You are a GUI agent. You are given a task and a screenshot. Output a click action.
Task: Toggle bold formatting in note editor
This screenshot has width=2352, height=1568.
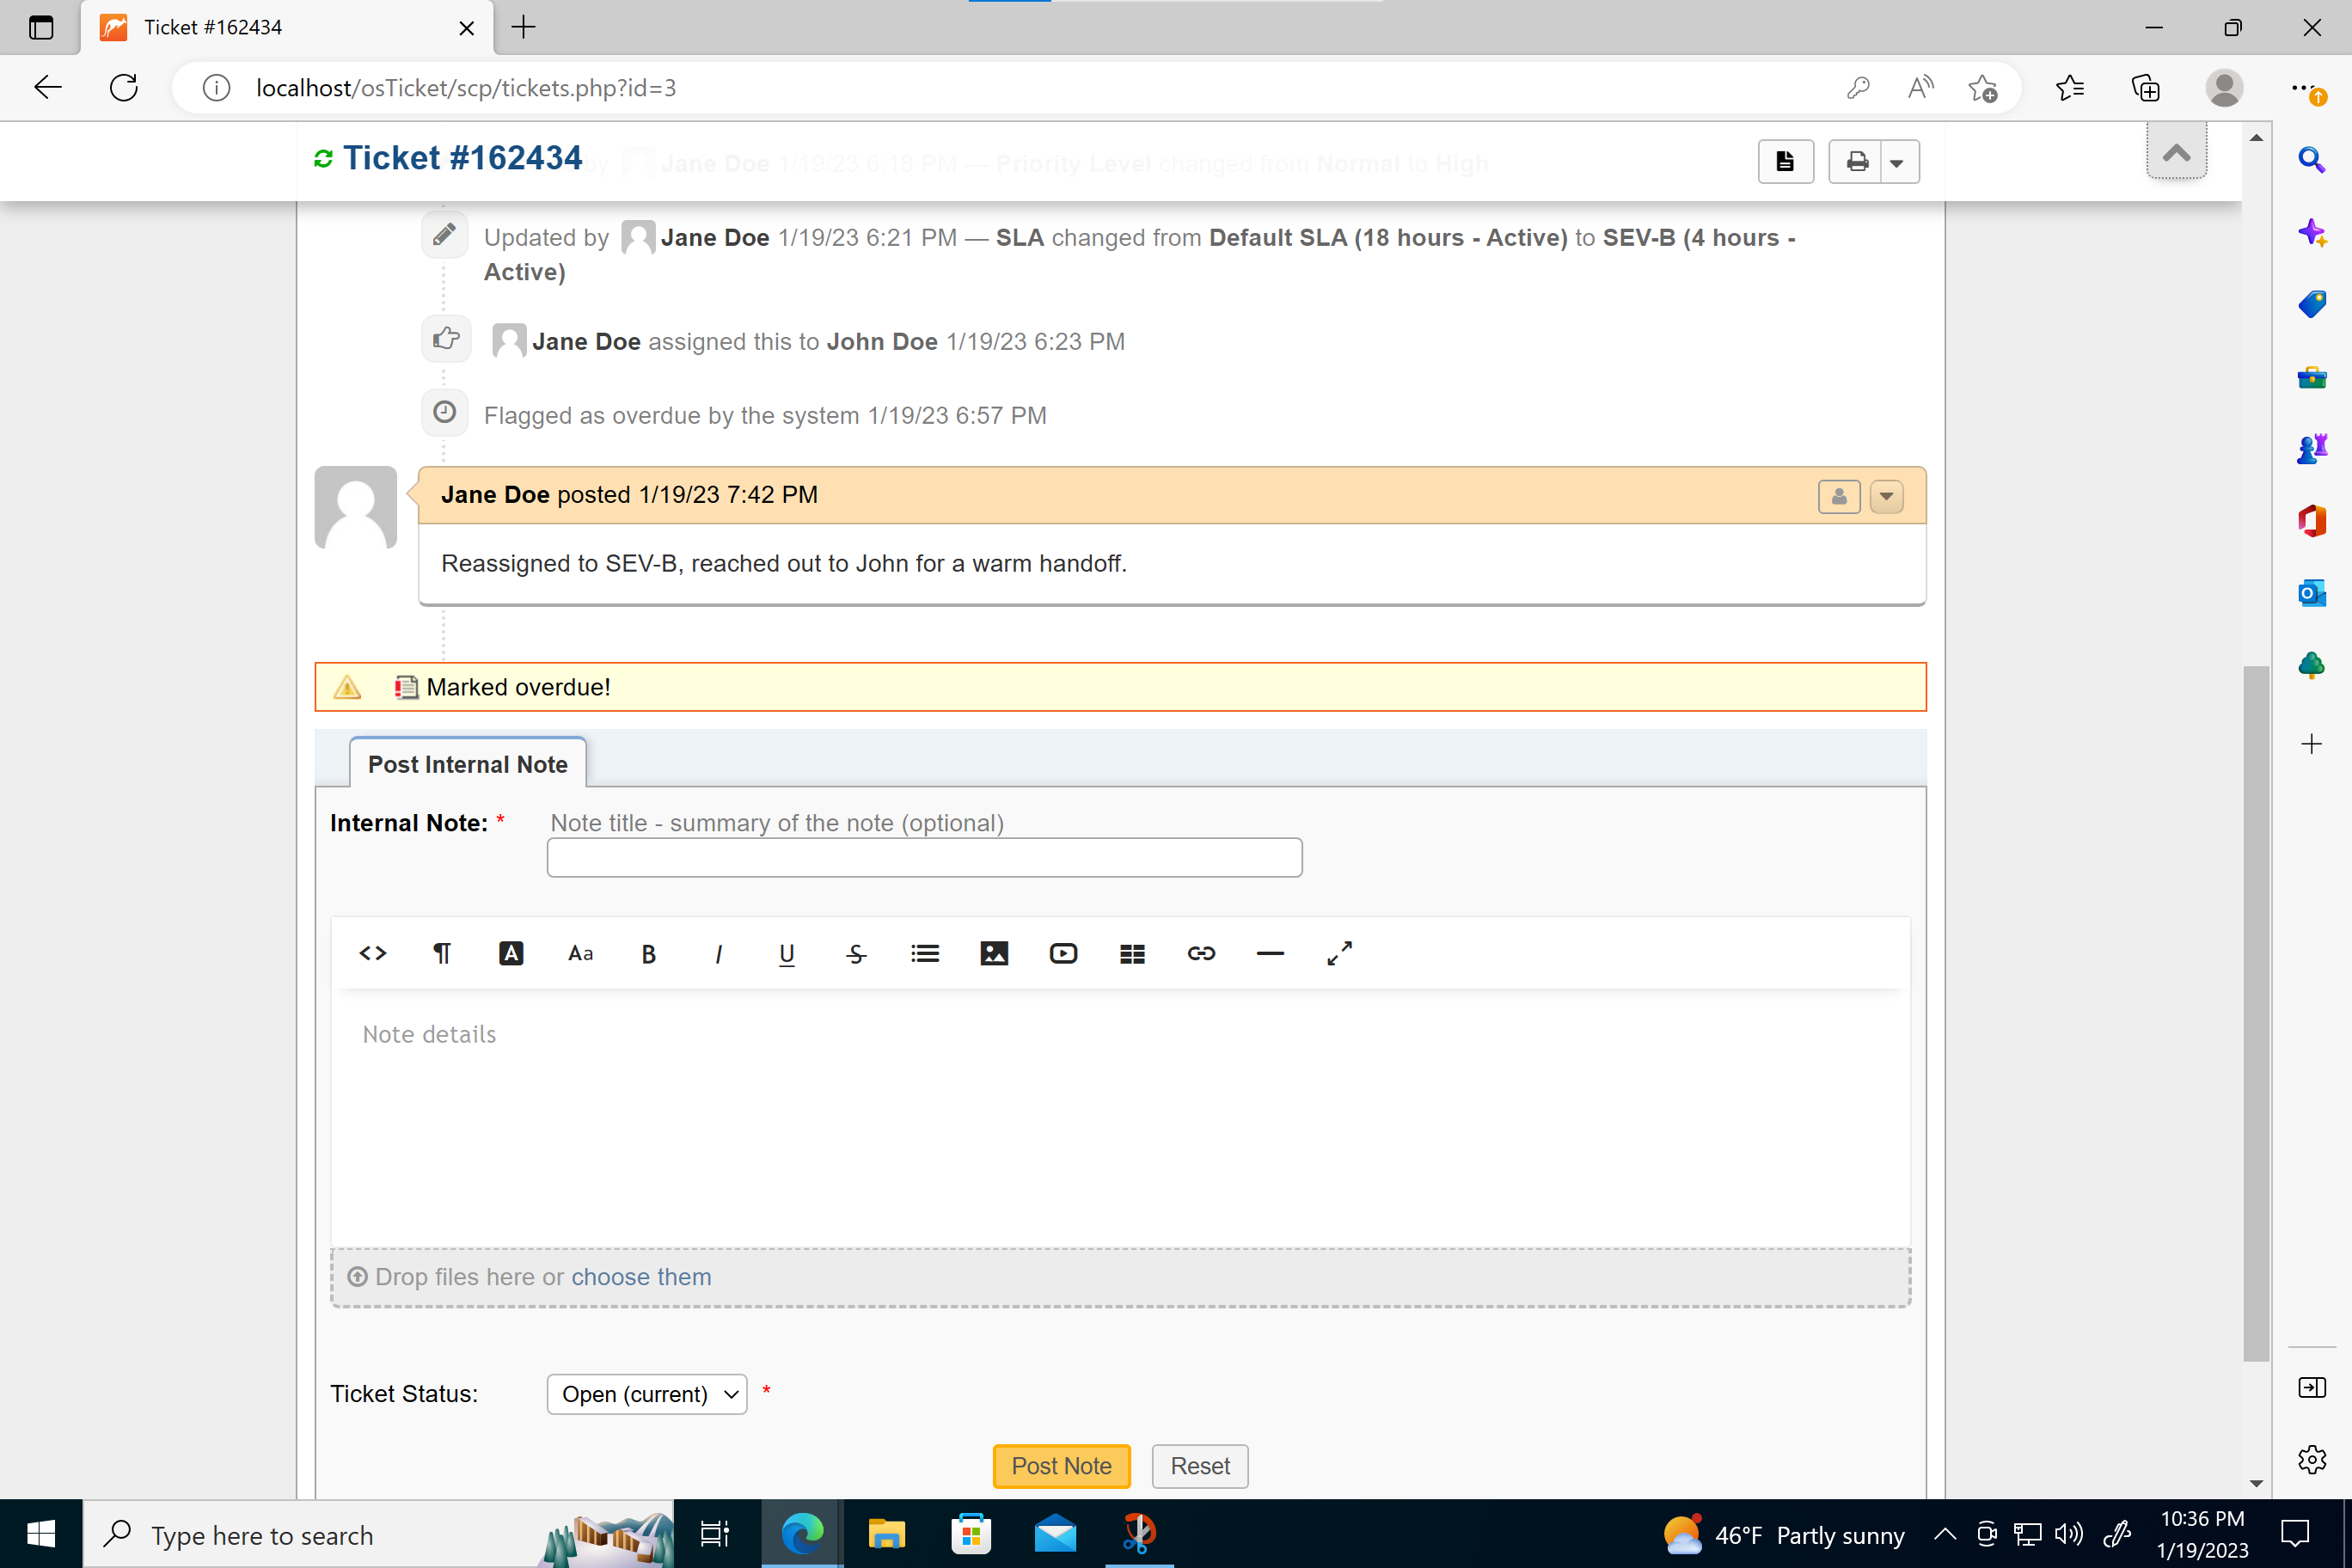[x=647, y=952]
